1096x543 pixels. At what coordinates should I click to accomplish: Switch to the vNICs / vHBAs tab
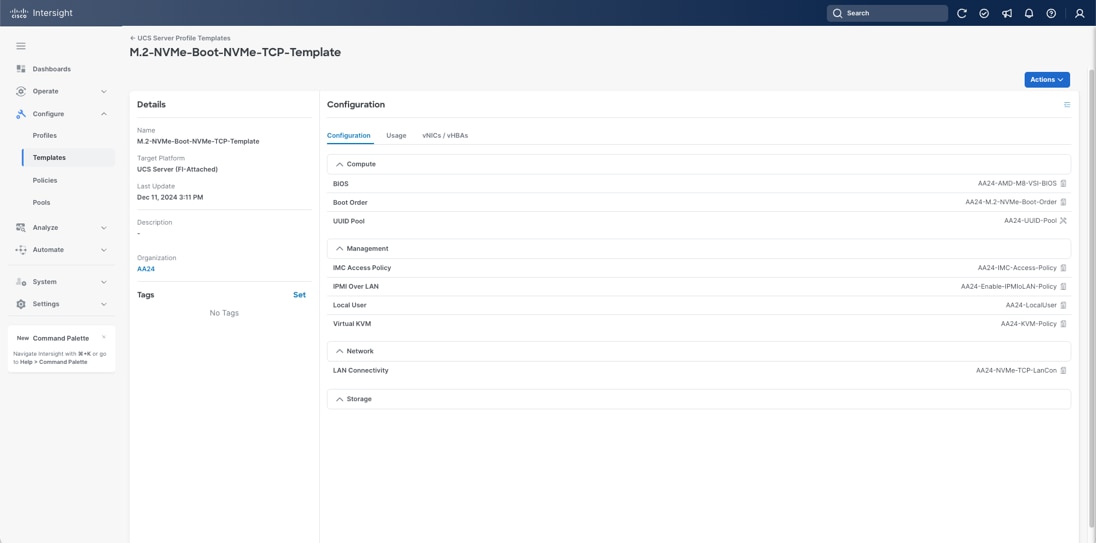(x=445, y=136)
